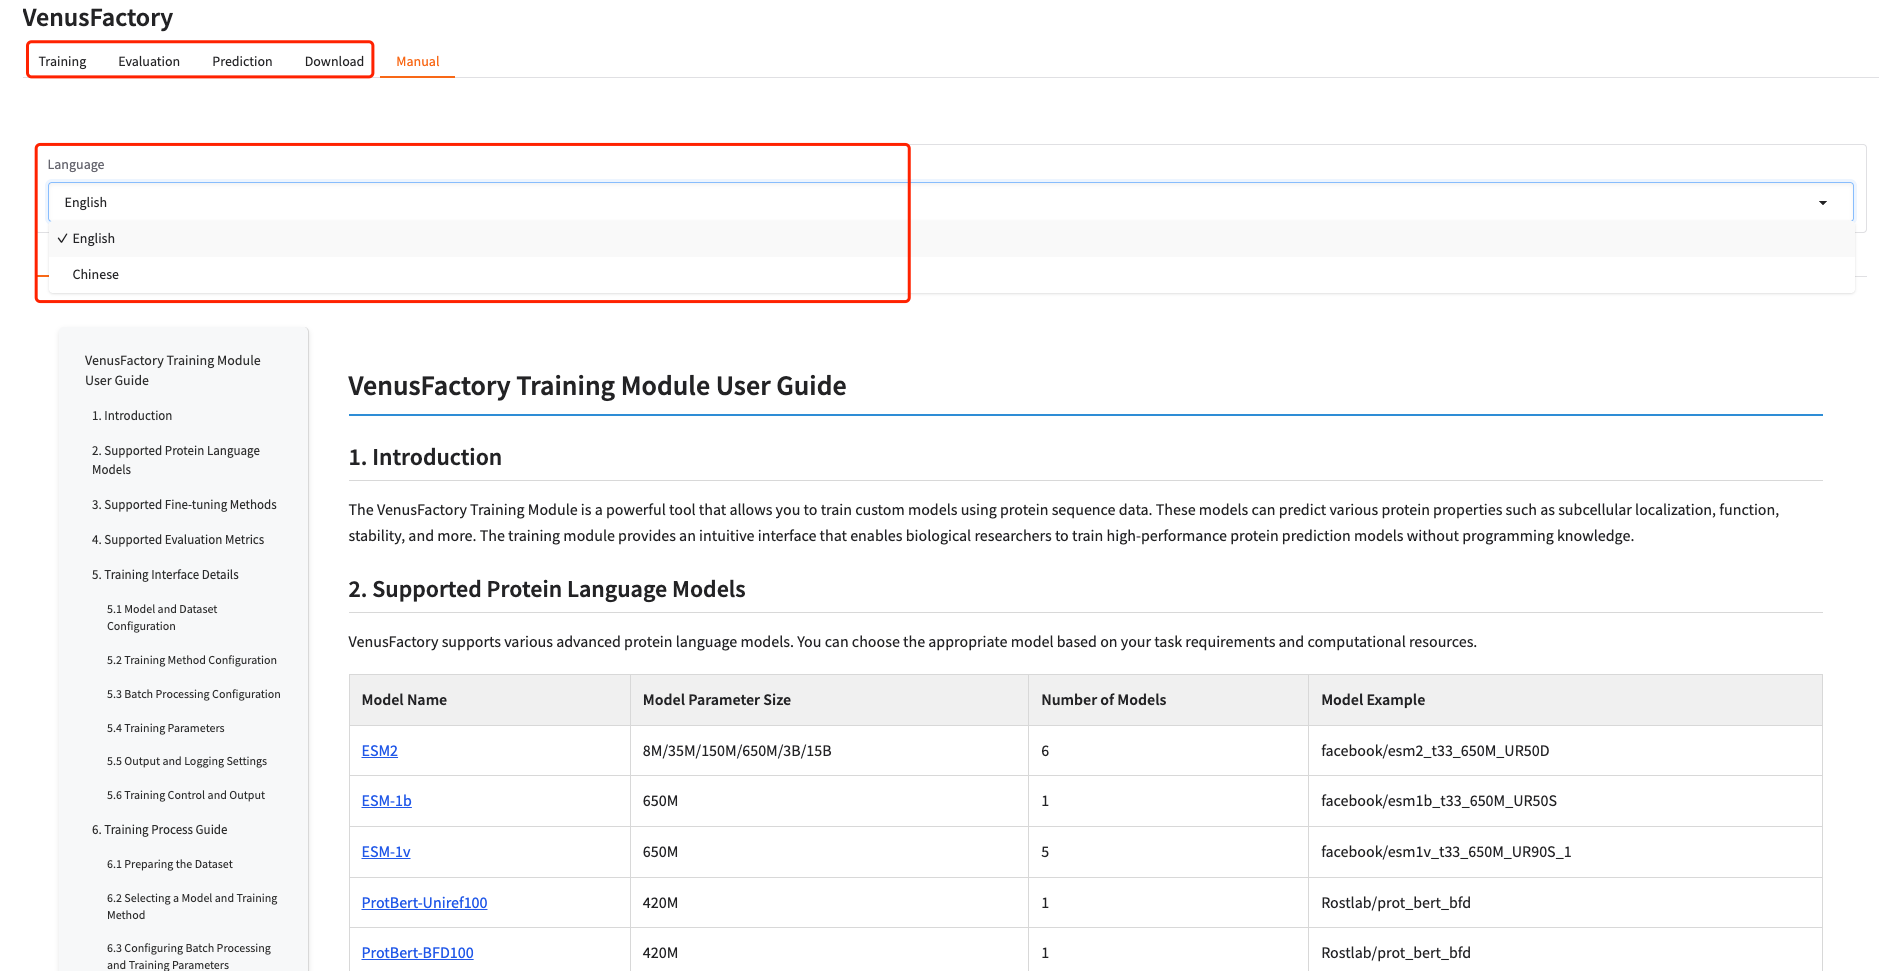
Task: Jump to 1. Introduction in sidebar
Action: tap(132, 416)
